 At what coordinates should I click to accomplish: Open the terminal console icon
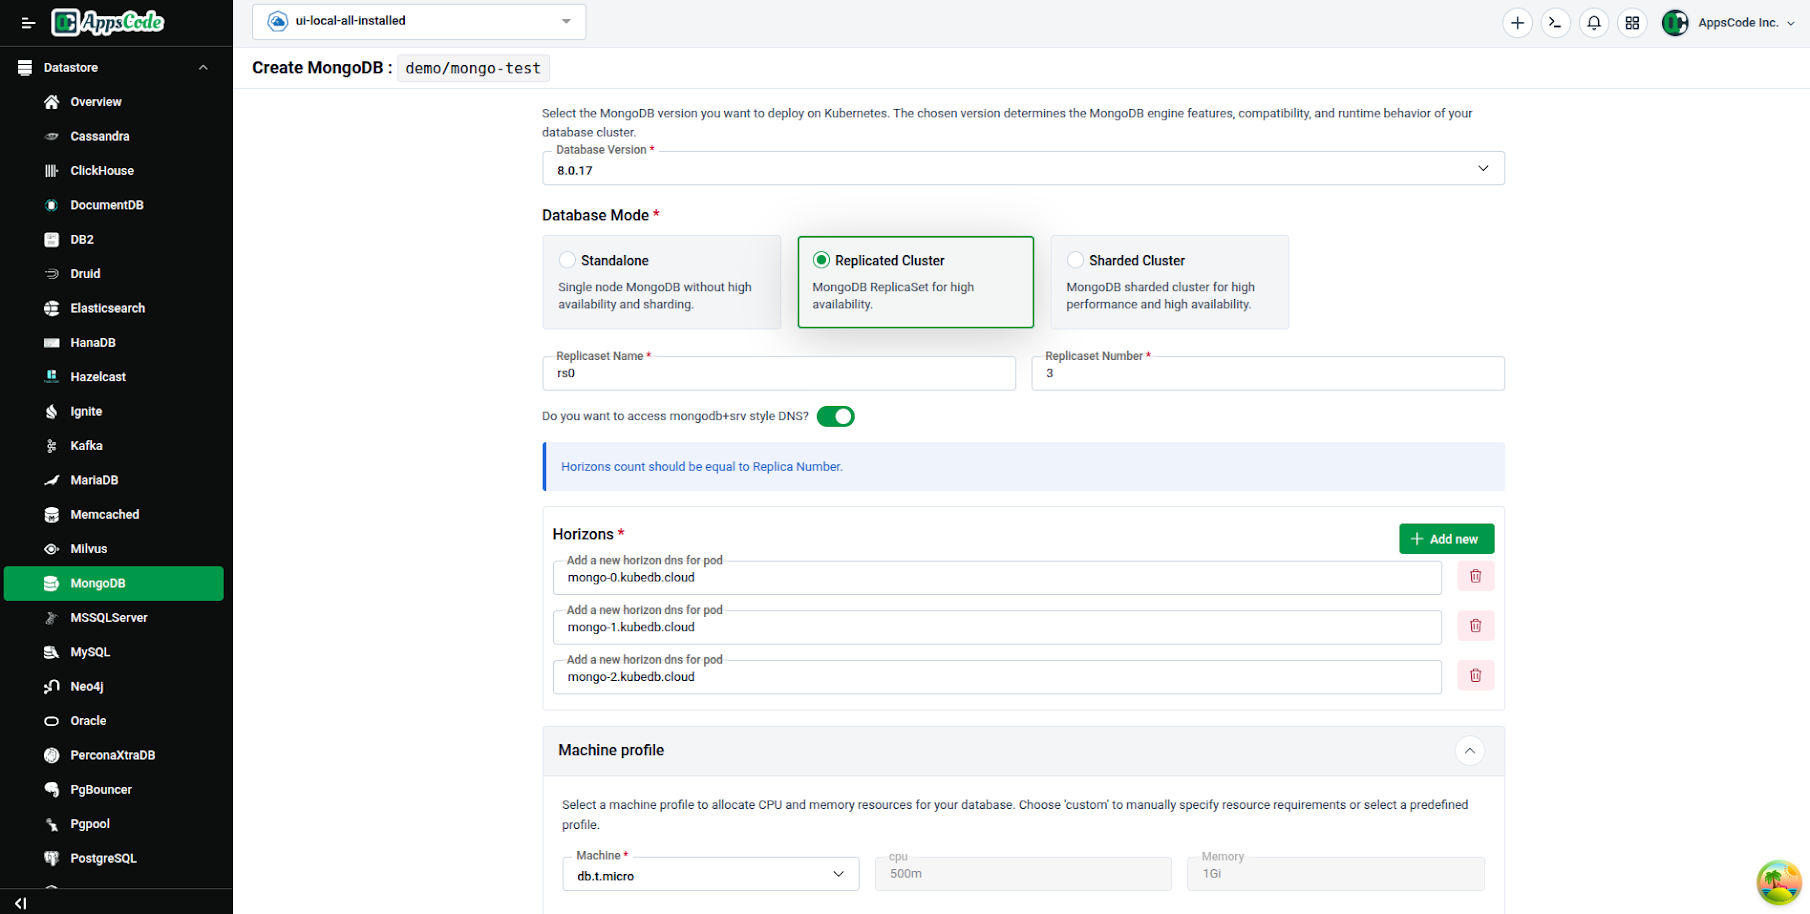[x=1555, y=23]
